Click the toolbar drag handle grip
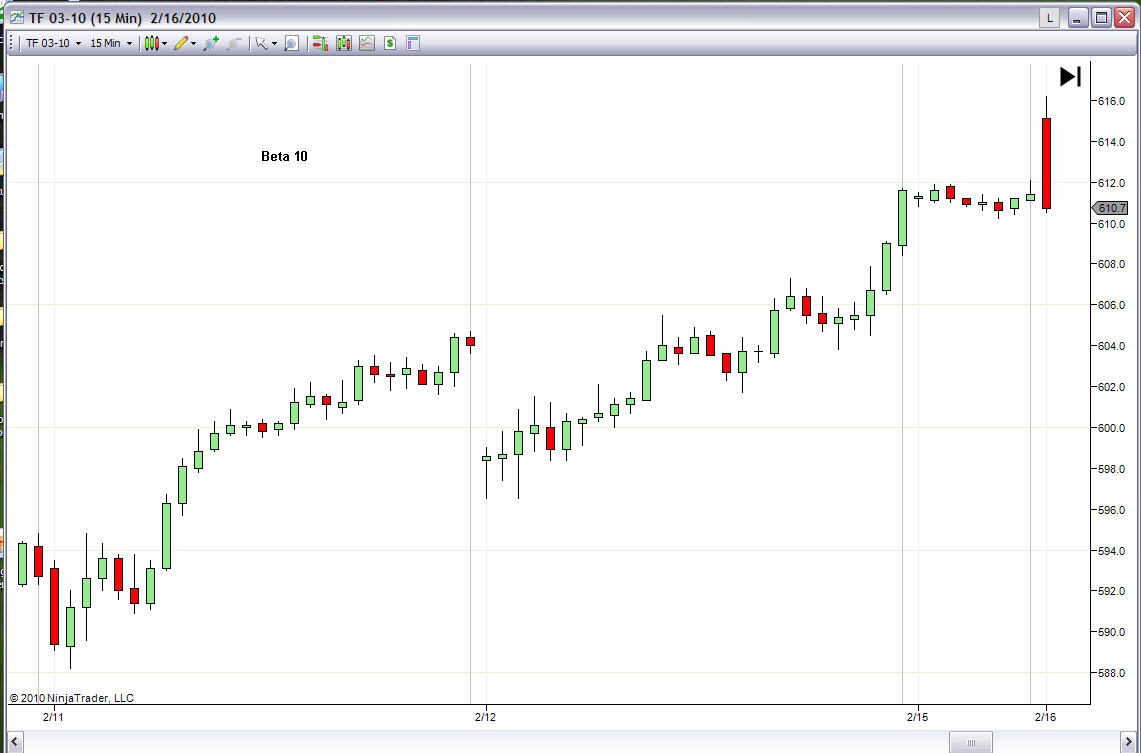The height and width of the screenshot is (753, 1141). point(12,43)
